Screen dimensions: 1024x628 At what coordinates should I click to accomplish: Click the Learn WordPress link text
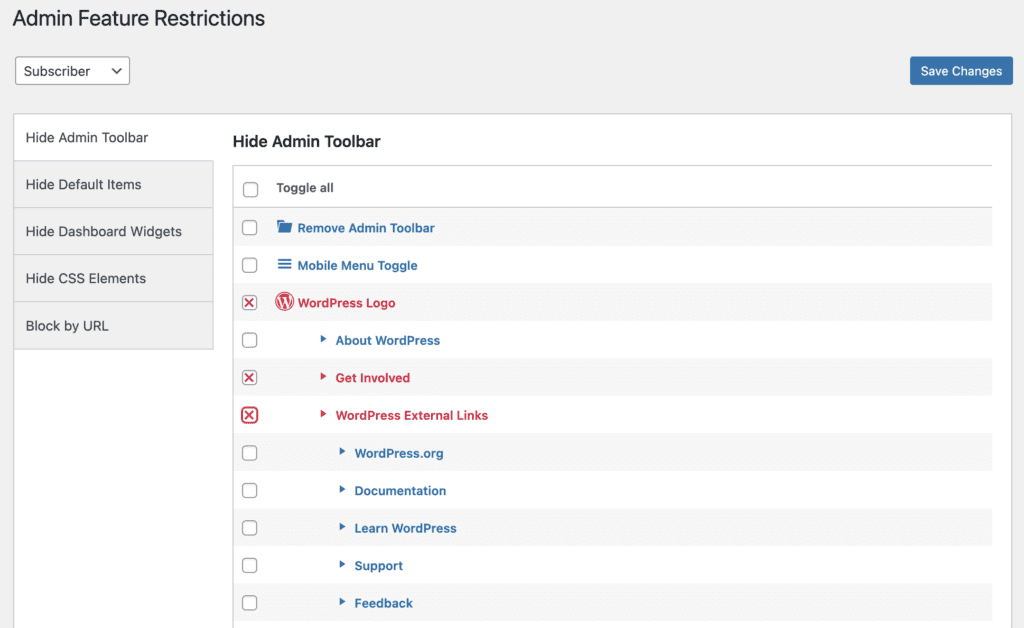[405, 528]
